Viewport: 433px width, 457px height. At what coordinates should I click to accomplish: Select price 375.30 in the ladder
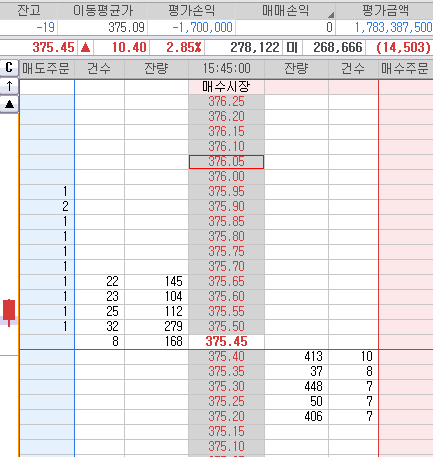(x=227, y=387)
